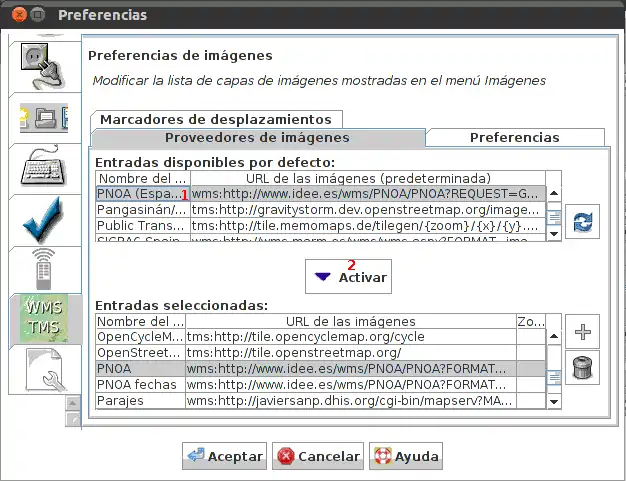Reload the default imagery entries list

point(580,222)
